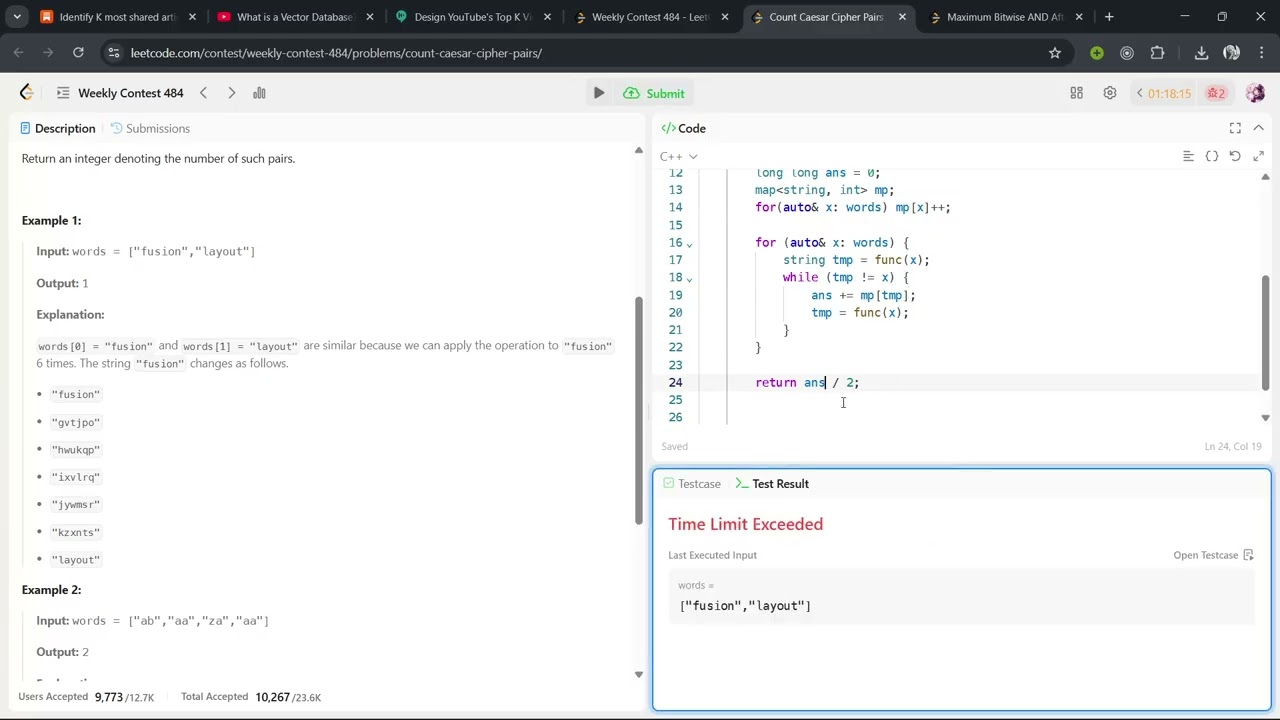
Task: Switch to the Submissions tab
Action: point(150,128)
